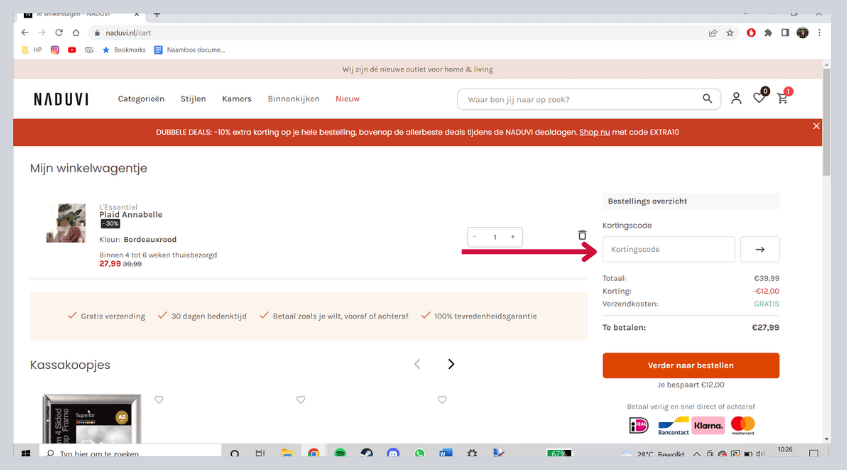Open the Chrome three-dot menu
The image size is (847, 470).
(x=819, y=33)
